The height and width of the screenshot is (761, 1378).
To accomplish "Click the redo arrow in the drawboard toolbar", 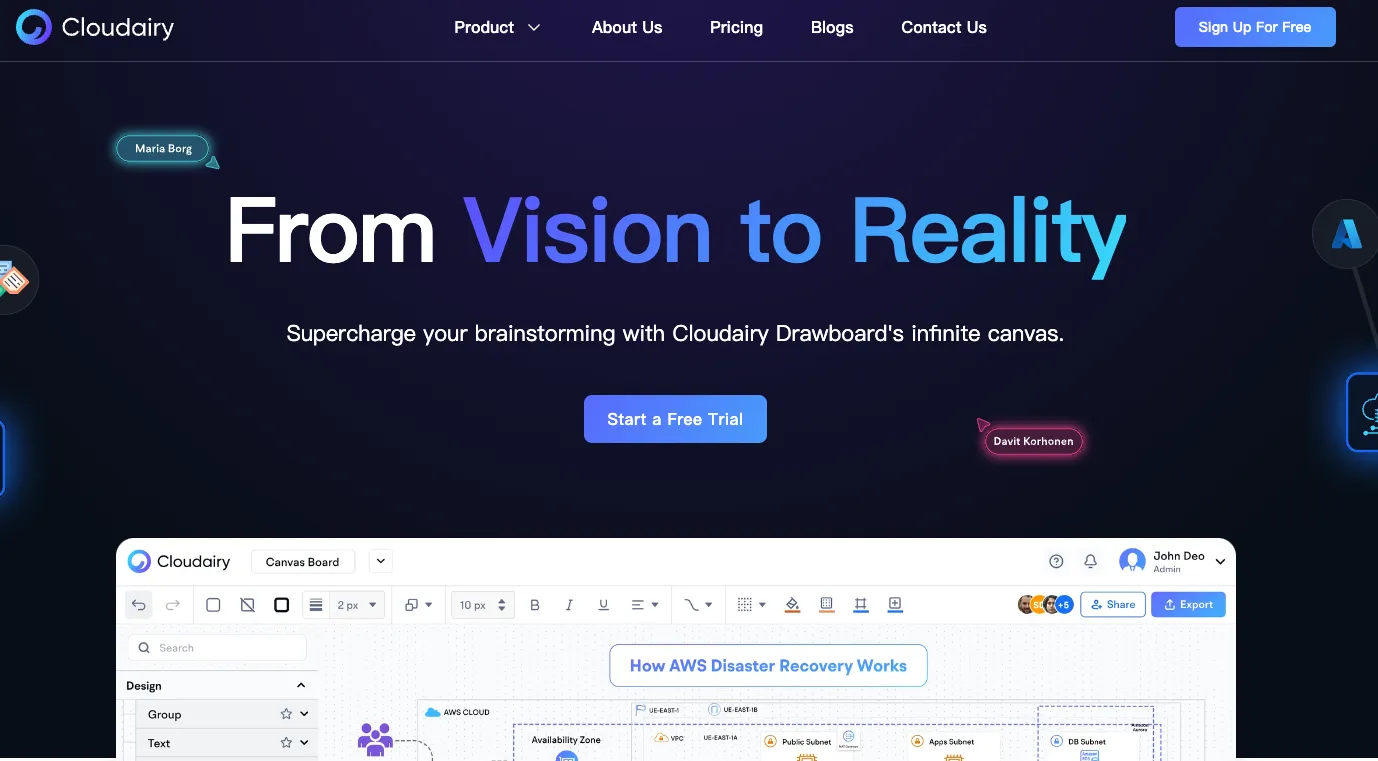I will click(x=172, y=605).
